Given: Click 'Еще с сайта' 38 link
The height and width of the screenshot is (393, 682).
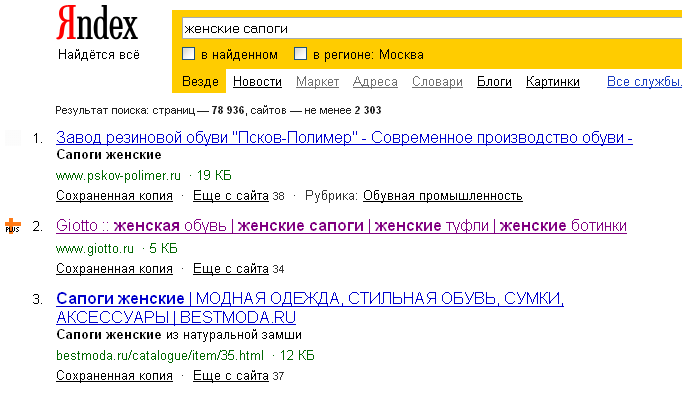Looking at the screenshot, I should click(x=231, y=196).
